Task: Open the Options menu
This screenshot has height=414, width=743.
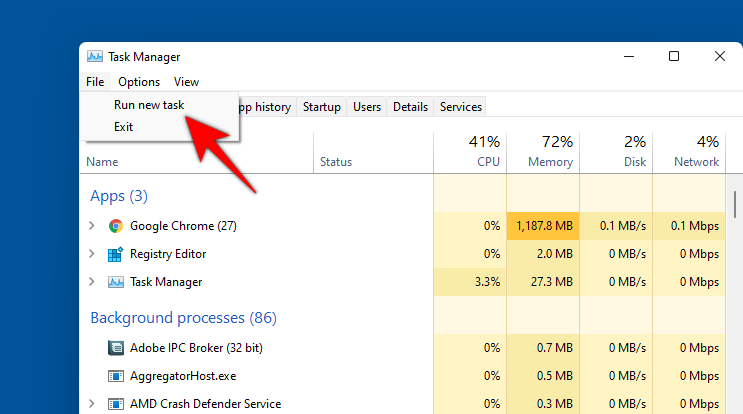Action: coord(139,82)
